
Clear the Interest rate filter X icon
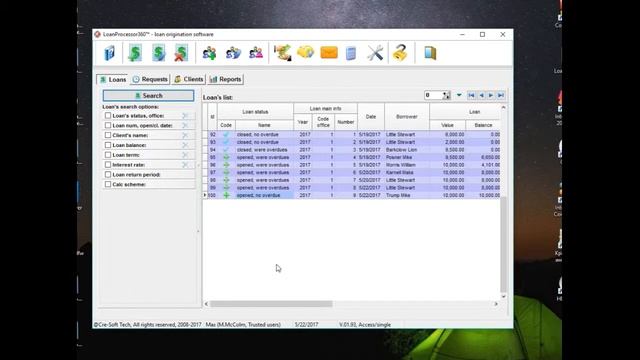tap(185, 165)
